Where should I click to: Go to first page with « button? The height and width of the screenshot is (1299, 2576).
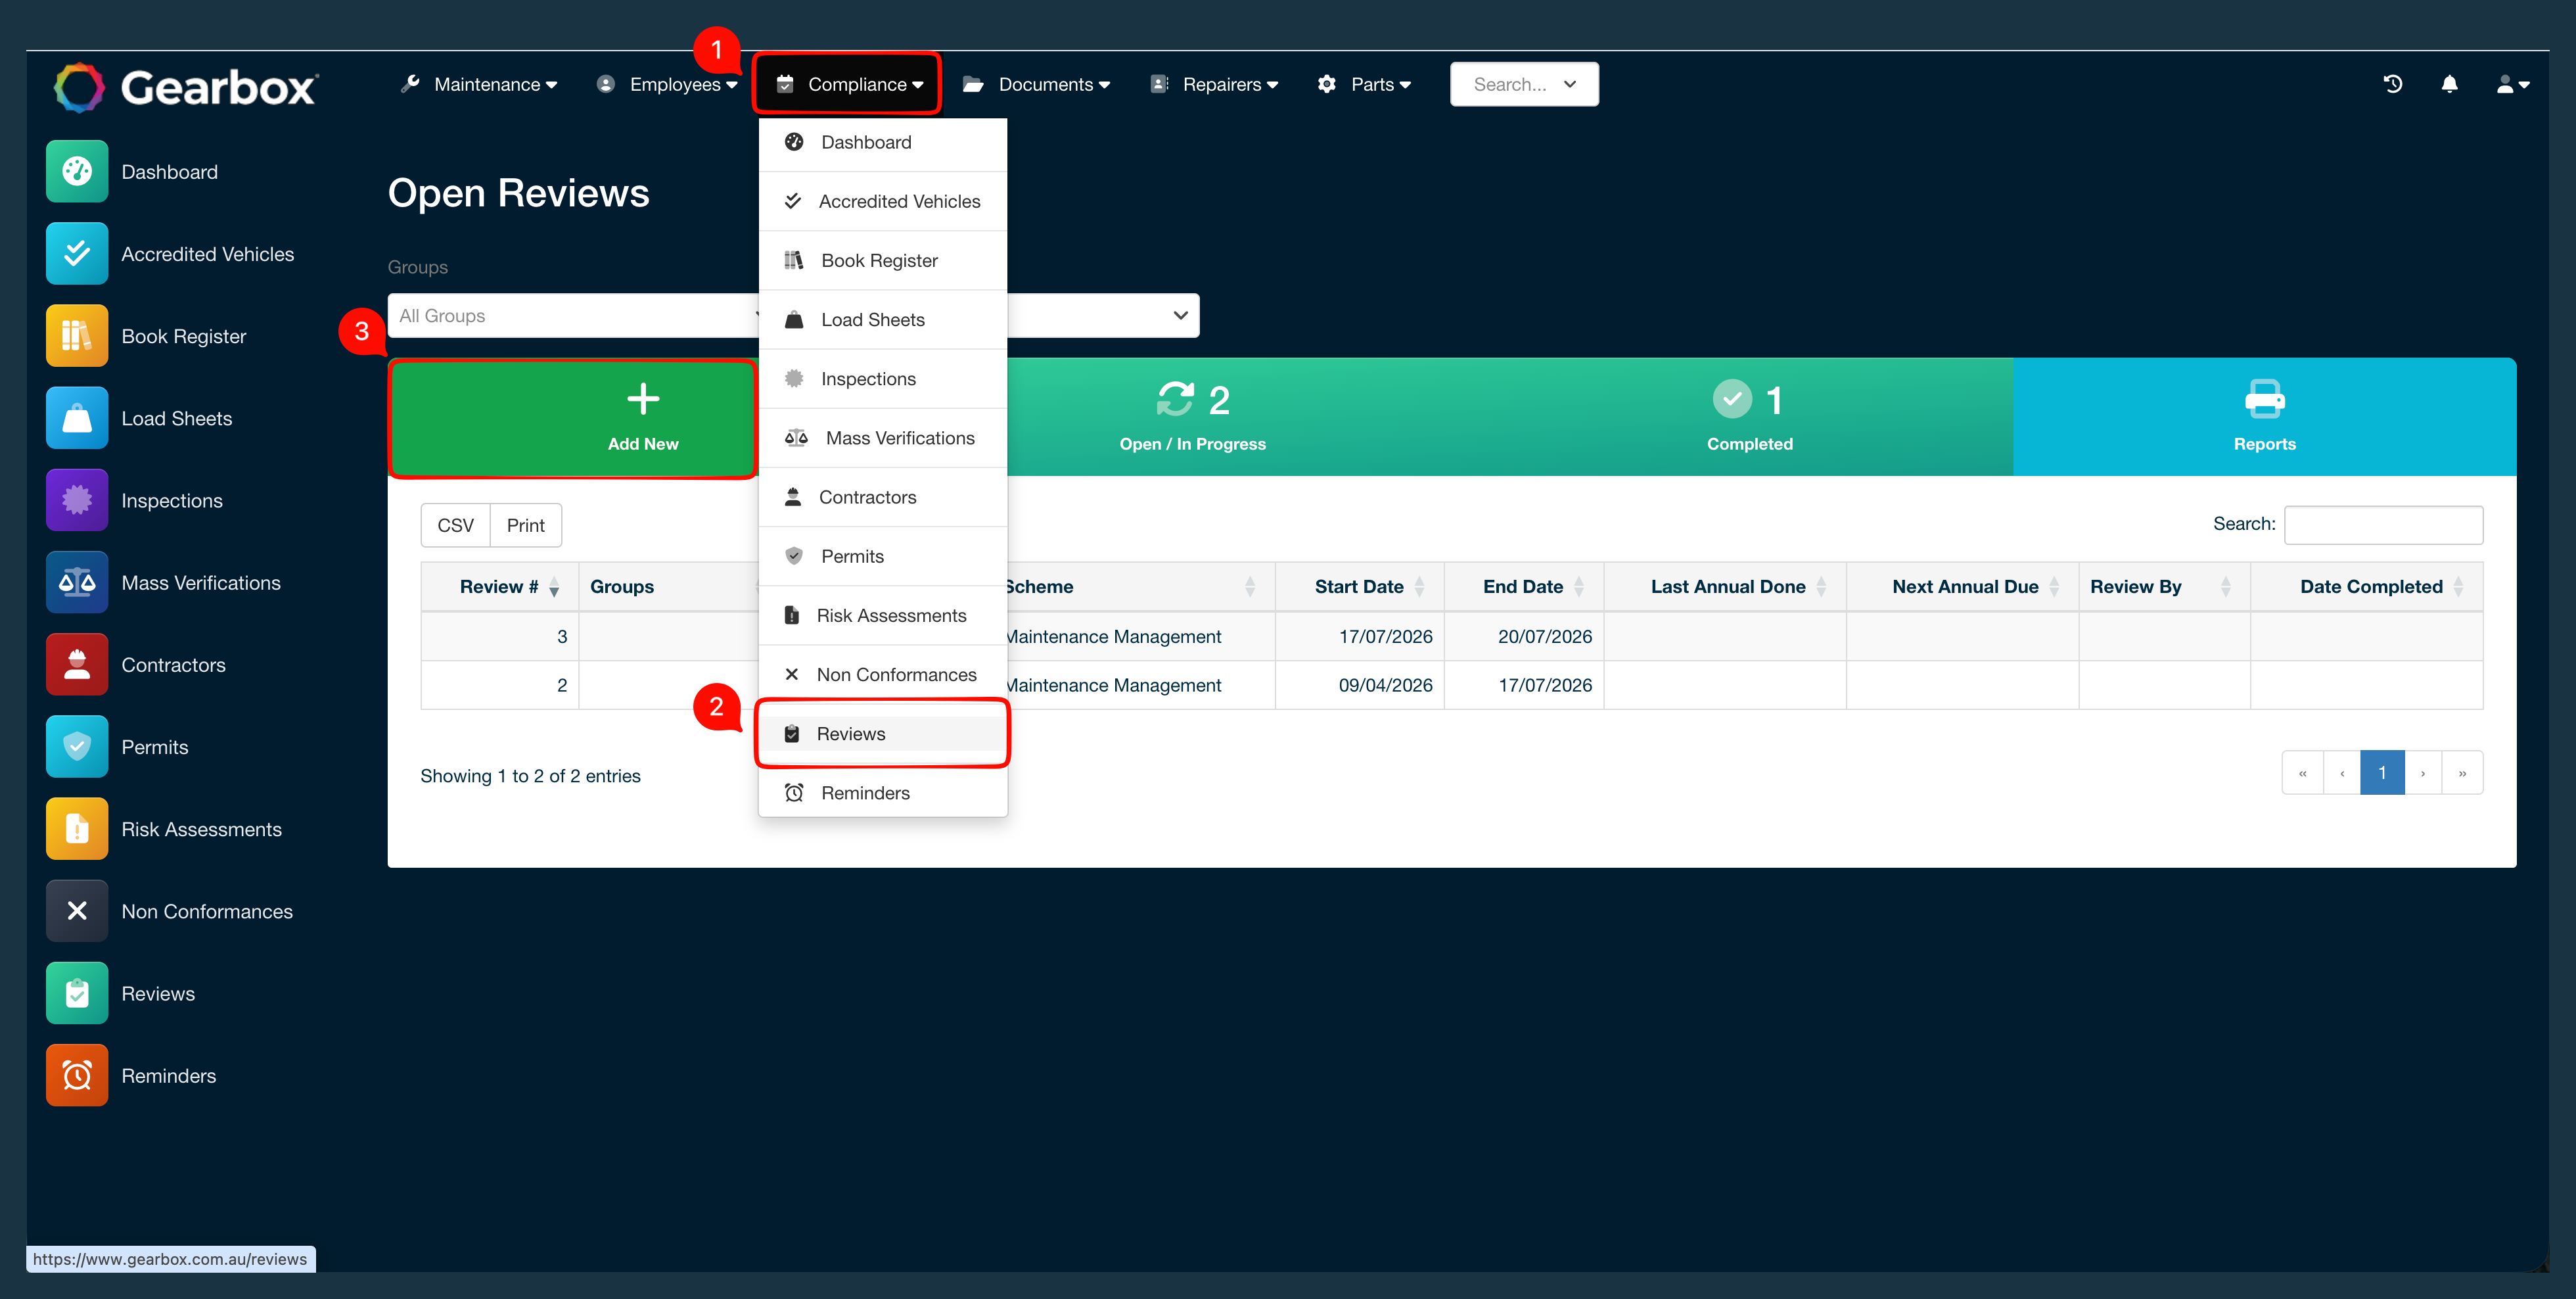click(2302, 773)
